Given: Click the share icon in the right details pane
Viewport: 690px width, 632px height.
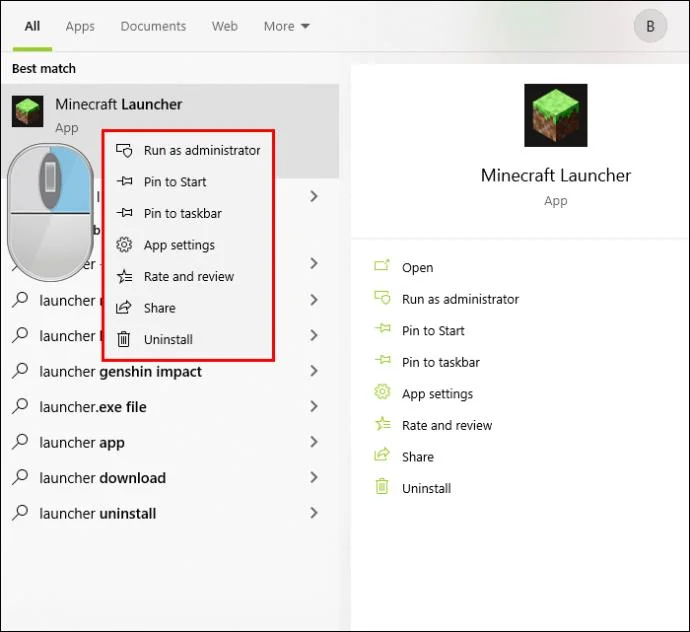Looking at the screenshot, I should pos(382,455).
